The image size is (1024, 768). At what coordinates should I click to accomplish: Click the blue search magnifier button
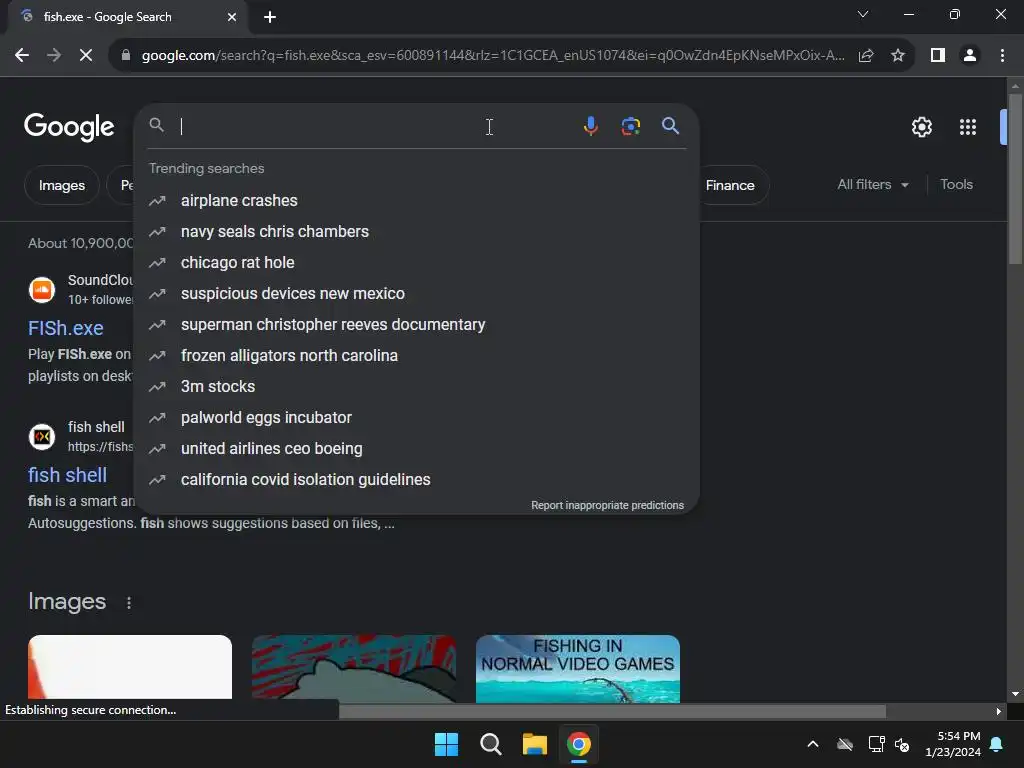pyautogui.click(x=671, y=126)
